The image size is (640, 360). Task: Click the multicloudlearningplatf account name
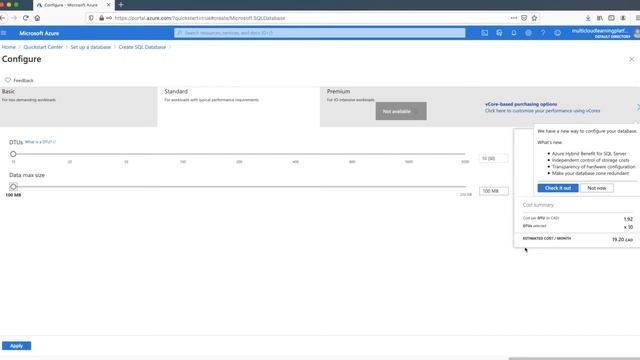[x=600, y=31]
